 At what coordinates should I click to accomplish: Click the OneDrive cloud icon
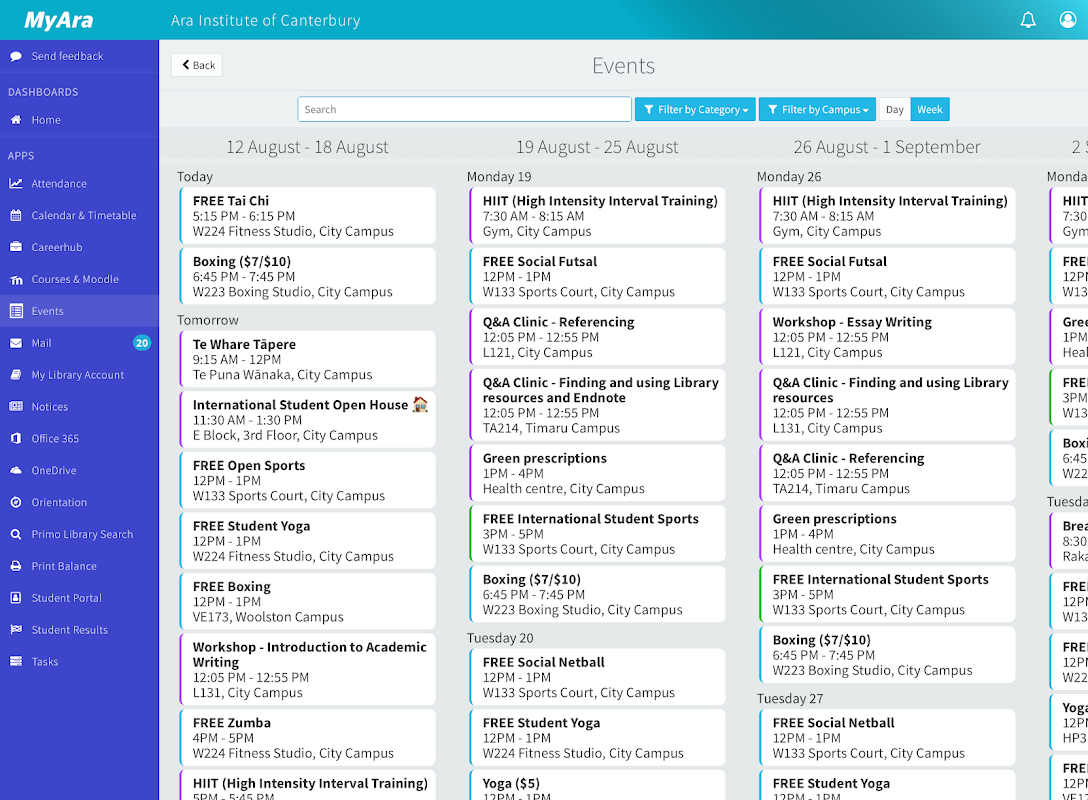(15, 471)
